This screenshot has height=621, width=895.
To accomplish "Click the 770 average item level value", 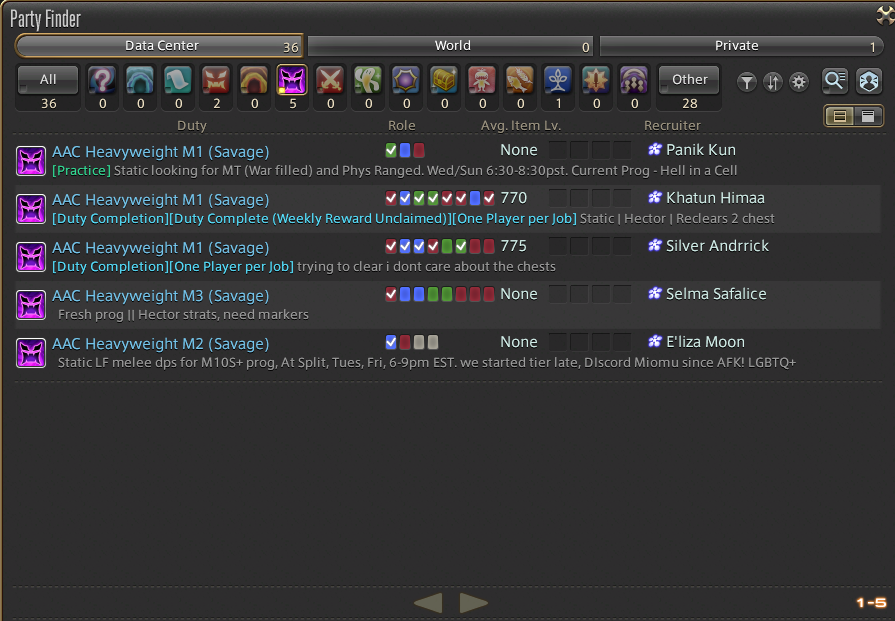I will click(x=514, y=198).
